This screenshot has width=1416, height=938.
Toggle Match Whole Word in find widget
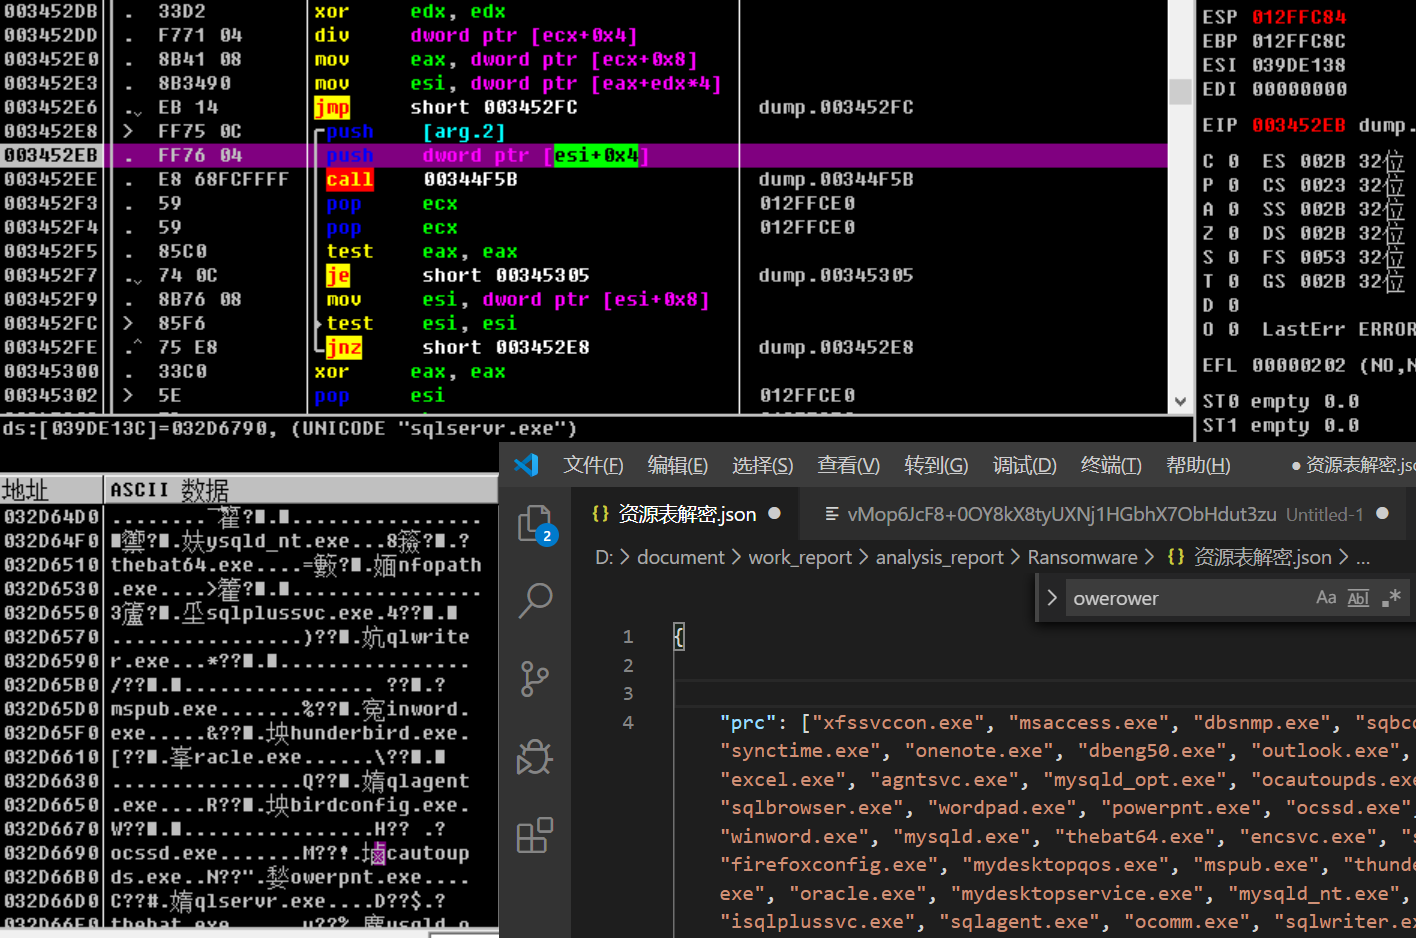tap(1358, 598)
